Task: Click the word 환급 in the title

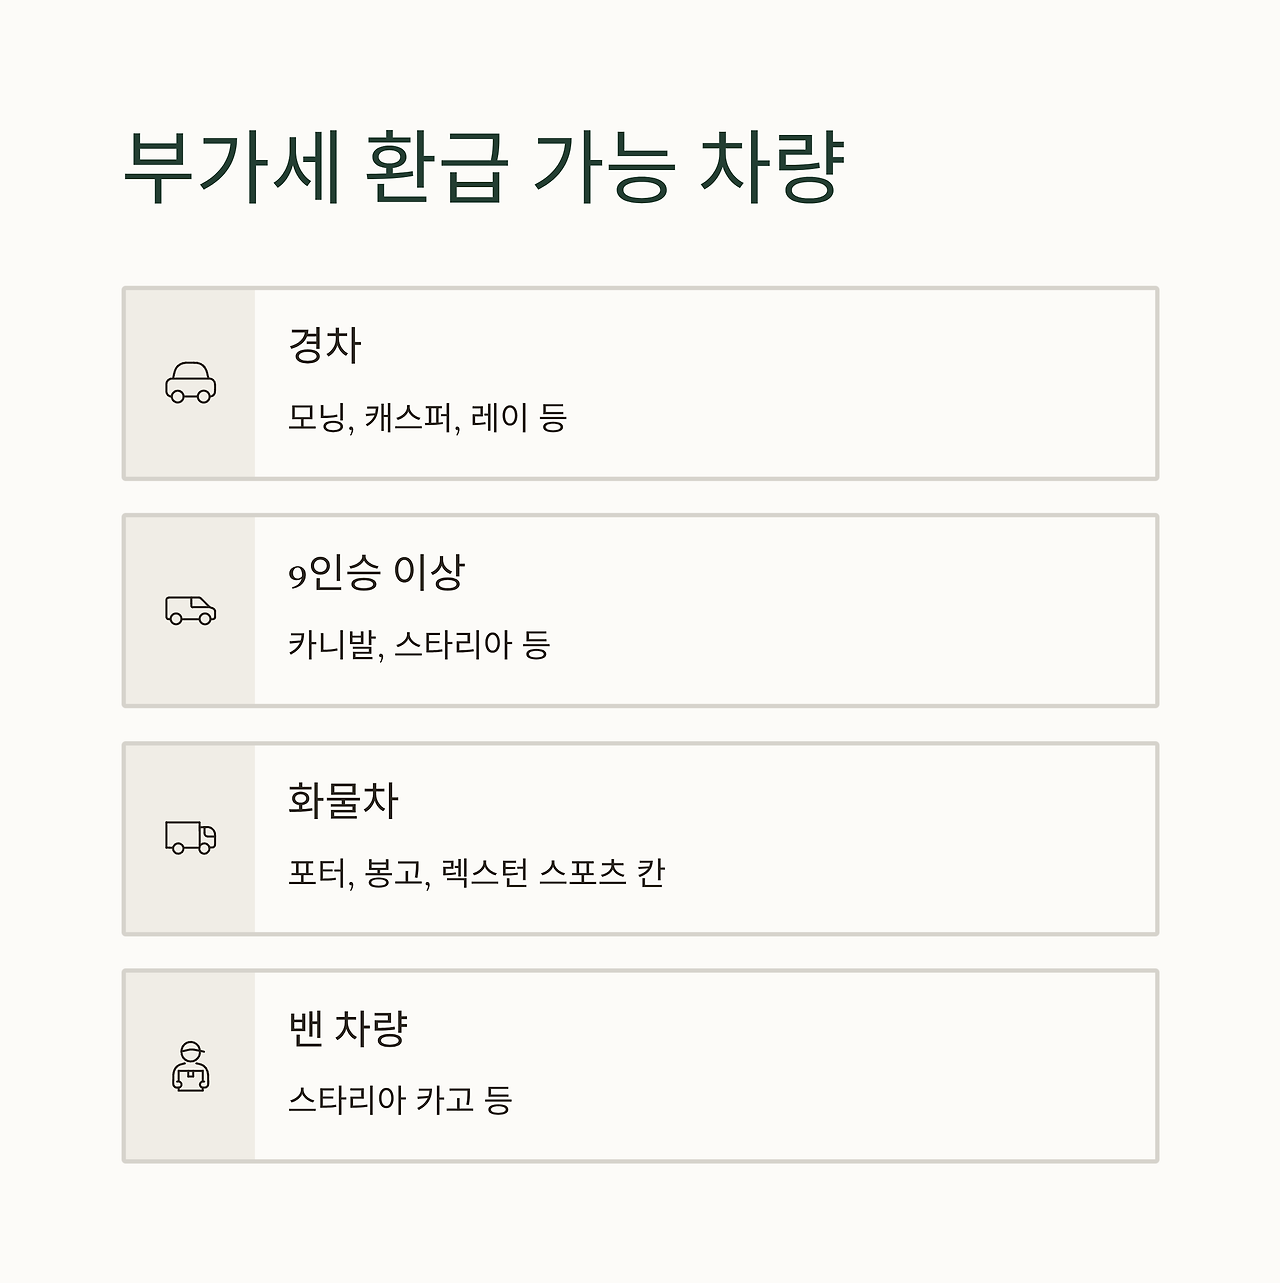Action: coord(437,168)
